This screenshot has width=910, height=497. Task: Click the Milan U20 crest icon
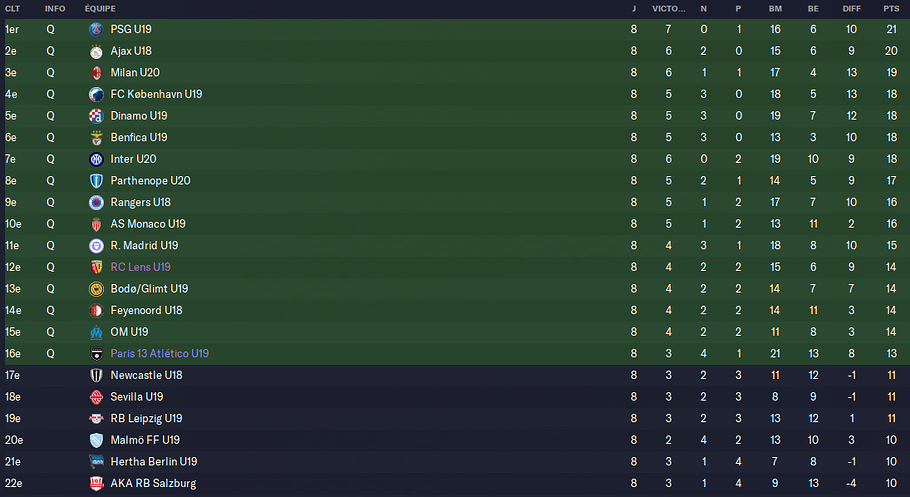(x=96, y=73)
